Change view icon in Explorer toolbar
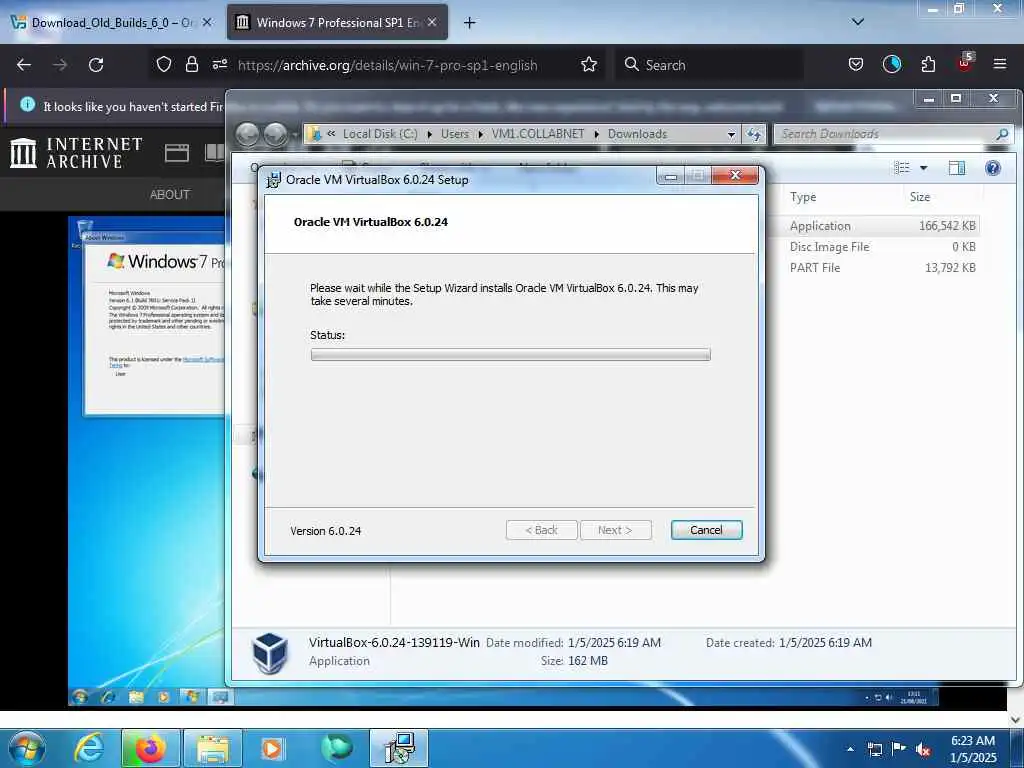The height and width of the screenshot is (768, 1024). tap(902, 168)
